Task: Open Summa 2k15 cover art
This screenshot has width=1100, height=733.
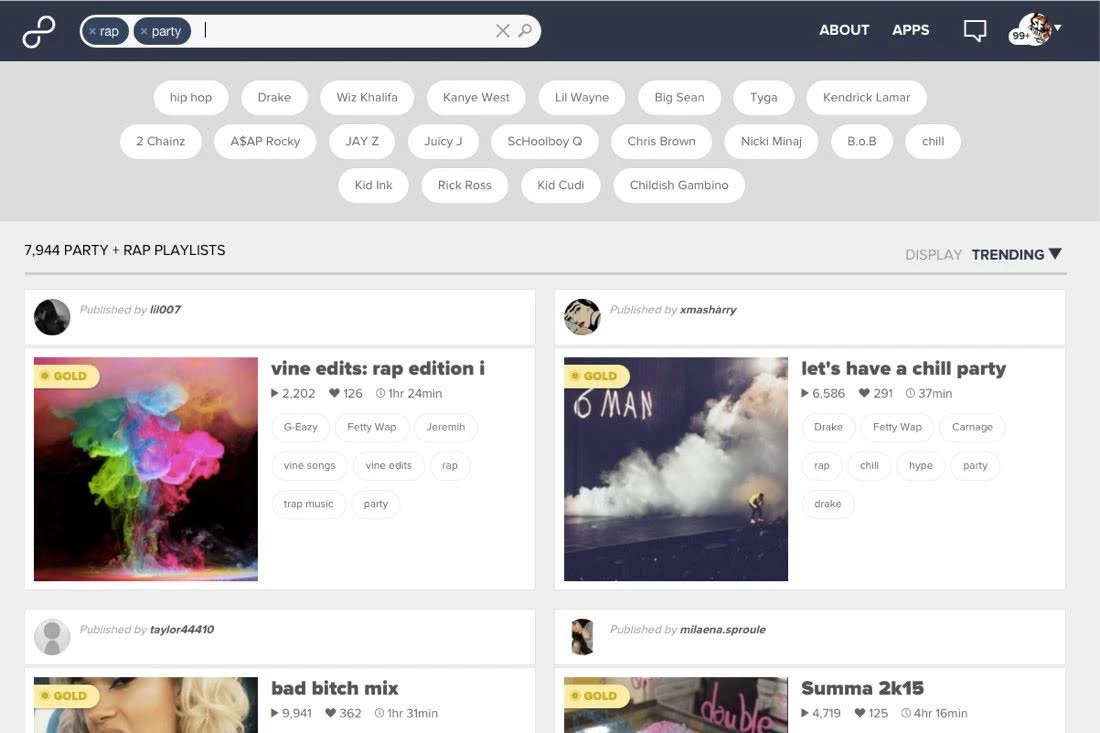Action: point(676,705)
